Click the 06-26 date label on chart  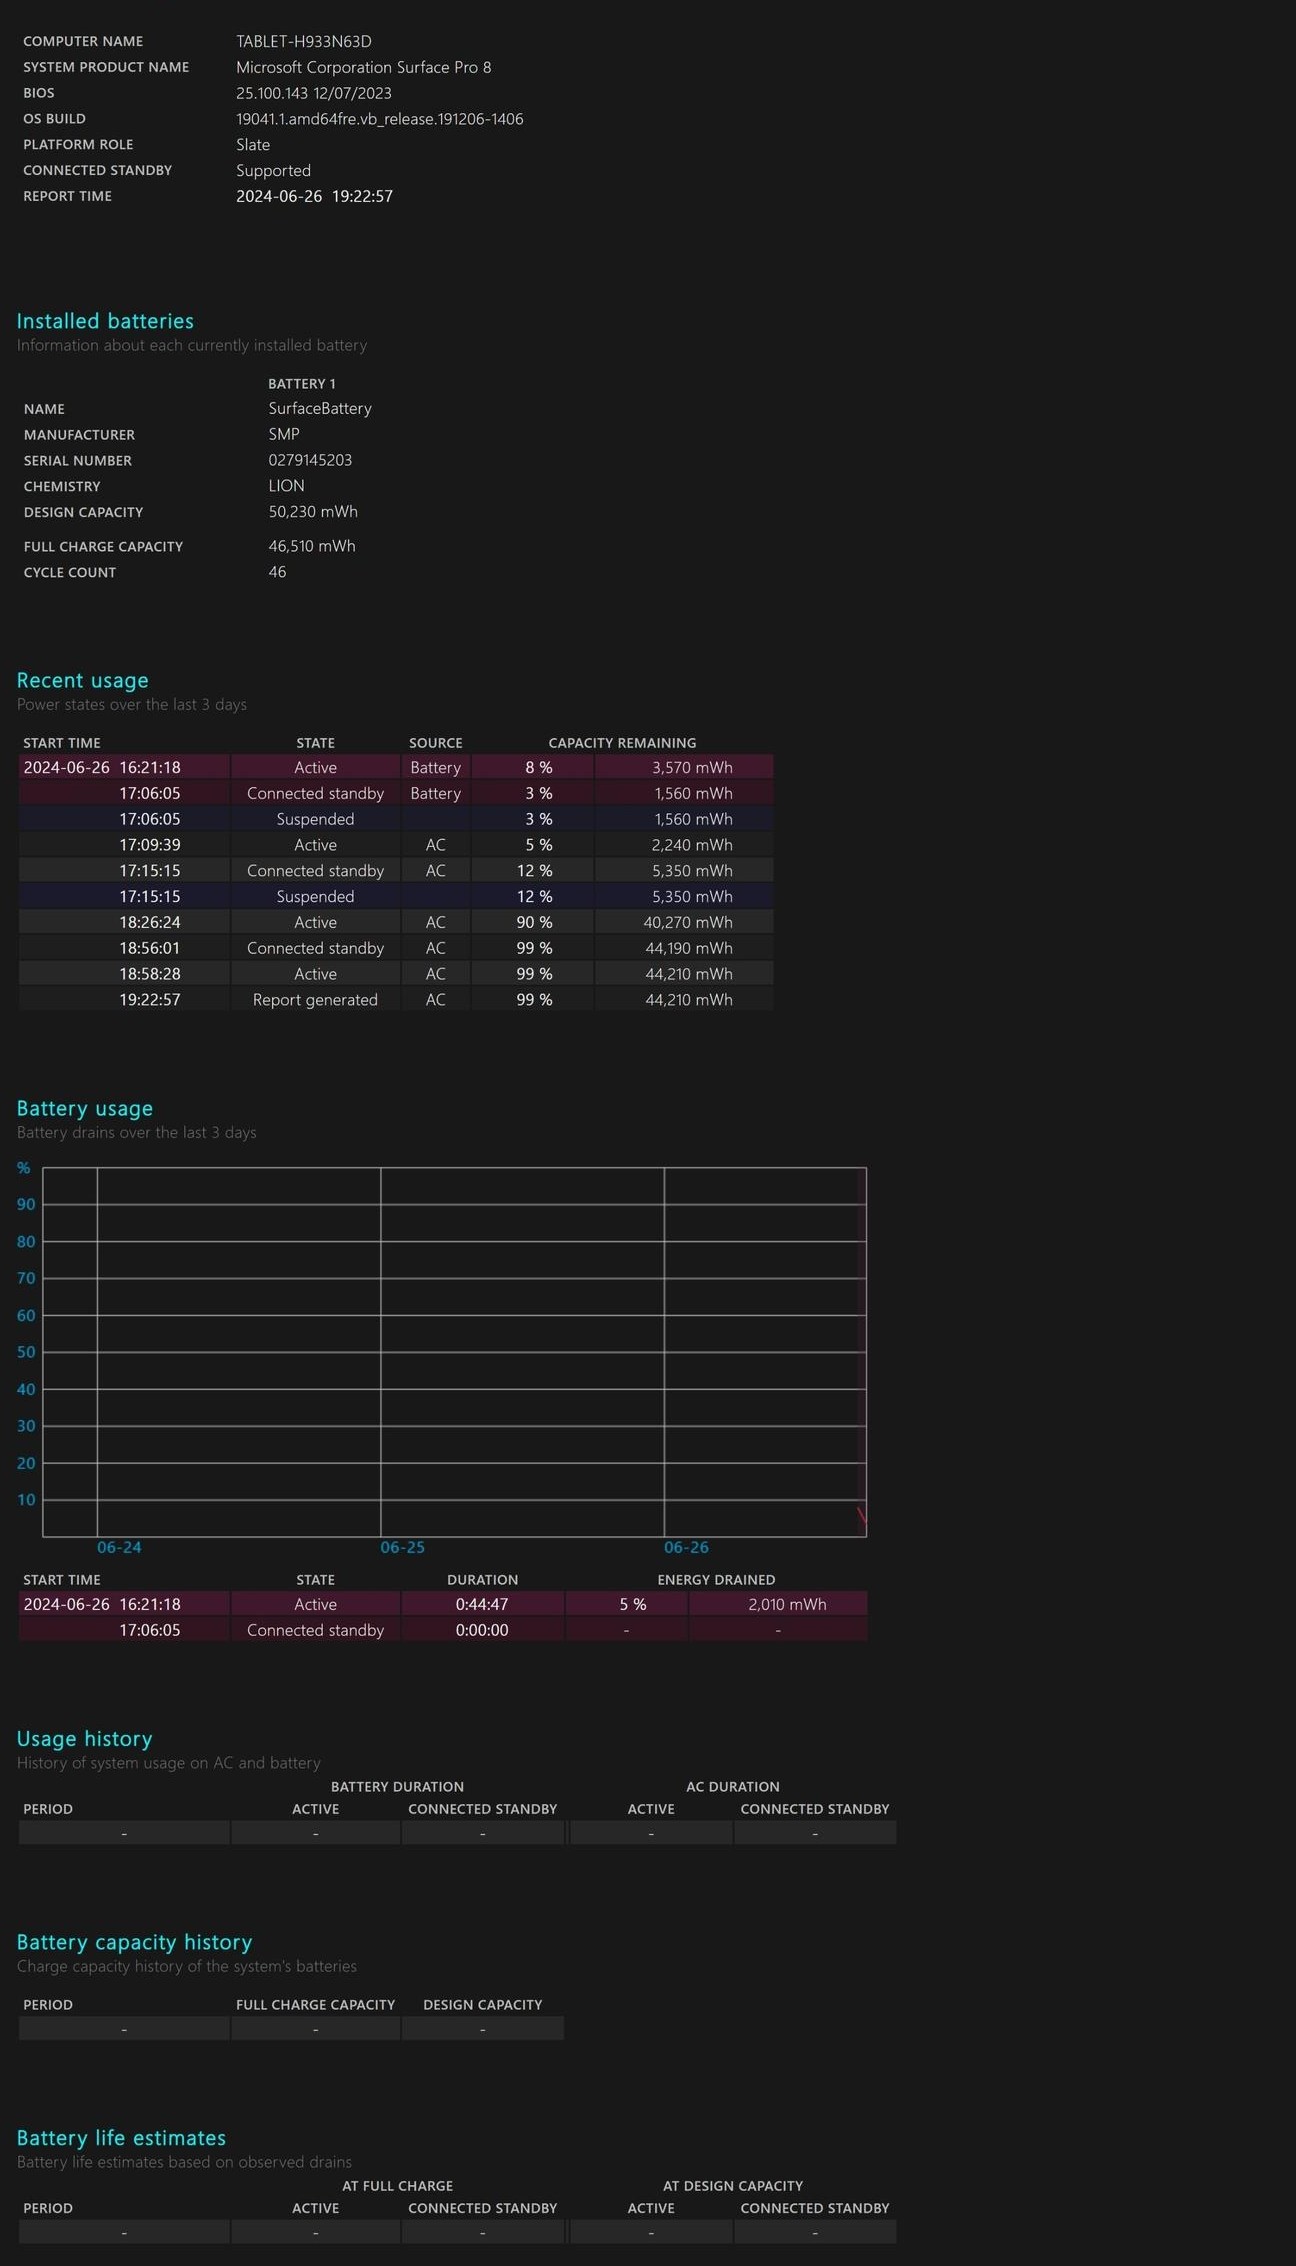coord(686,1547)
